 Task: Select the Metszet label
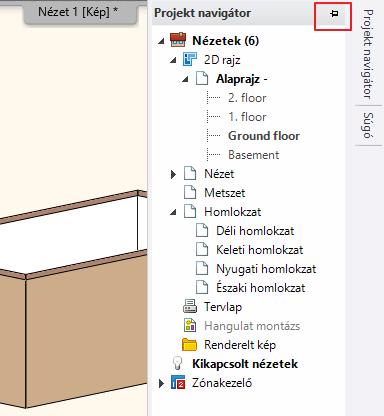coord(225,193)
